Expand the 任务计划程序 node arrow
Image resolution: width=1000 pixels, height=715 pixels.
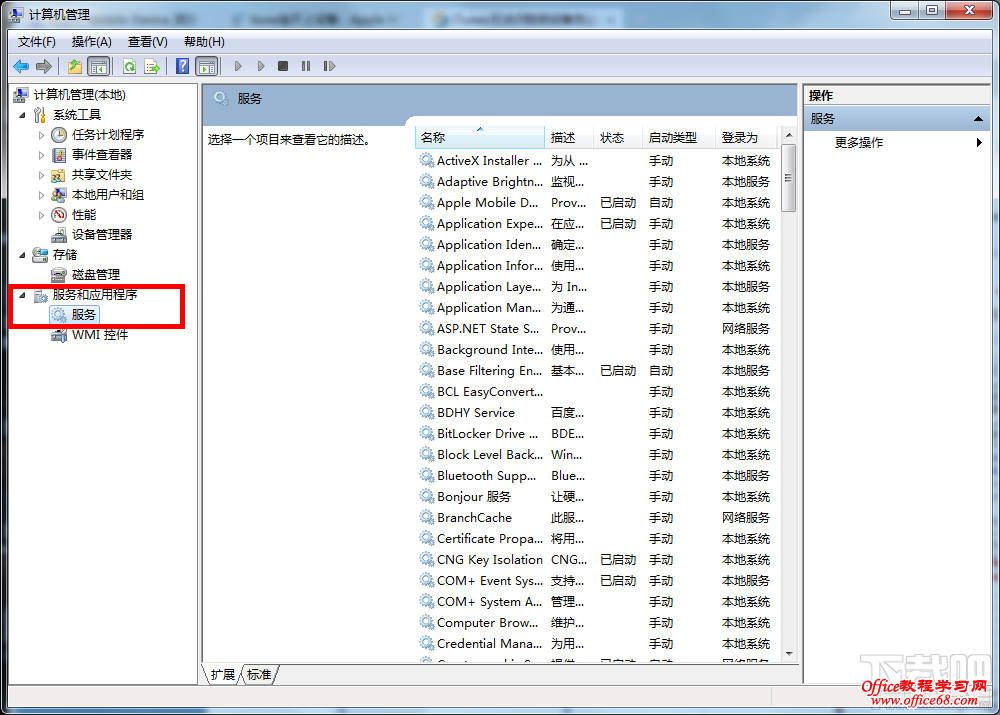click(x=41, y=135)
